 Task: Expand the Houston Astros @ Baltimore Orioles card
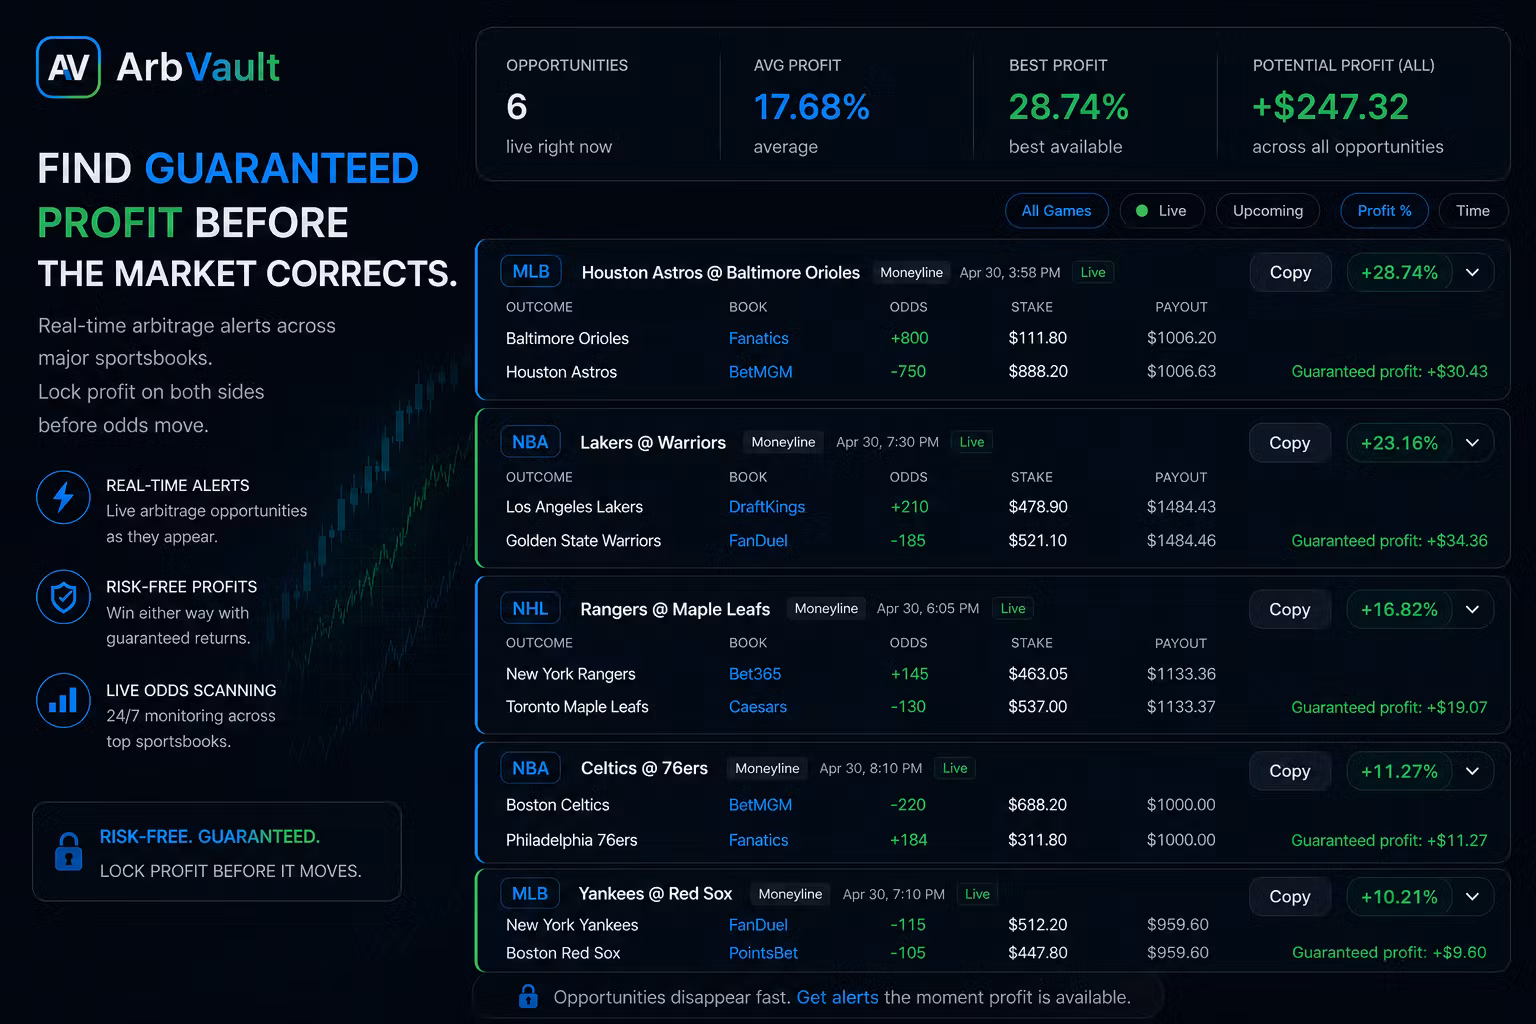point(1472,272)
